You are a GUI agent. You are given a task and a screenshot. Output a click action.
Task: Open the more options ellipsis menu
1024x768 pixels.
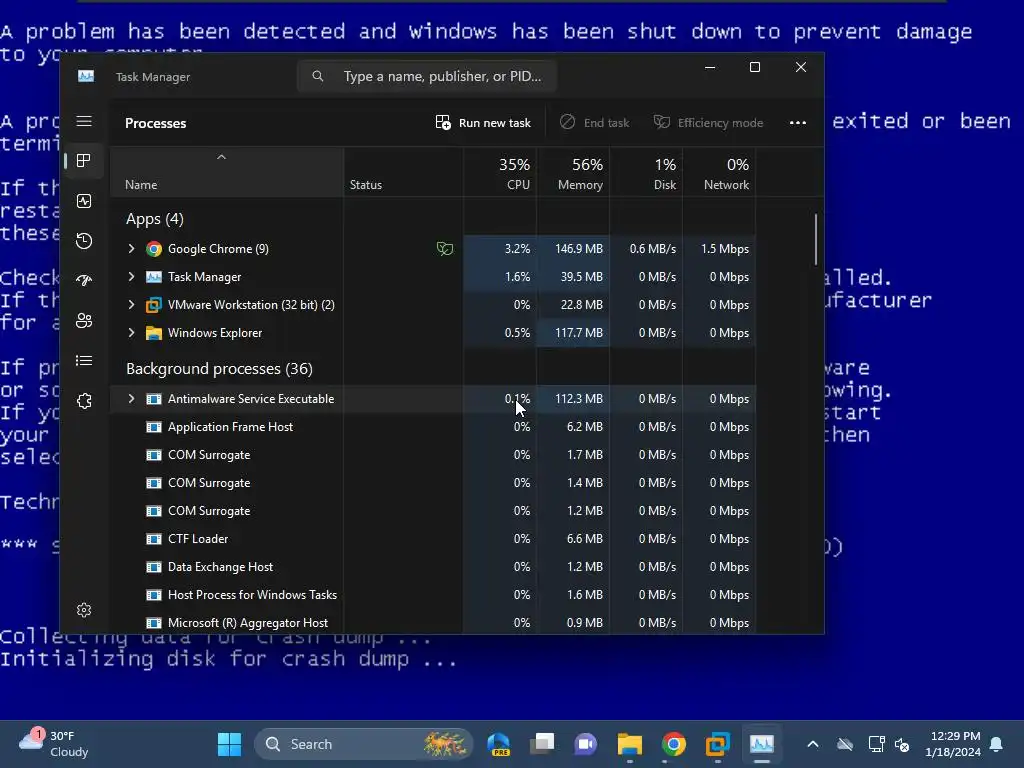click(797, 123)
